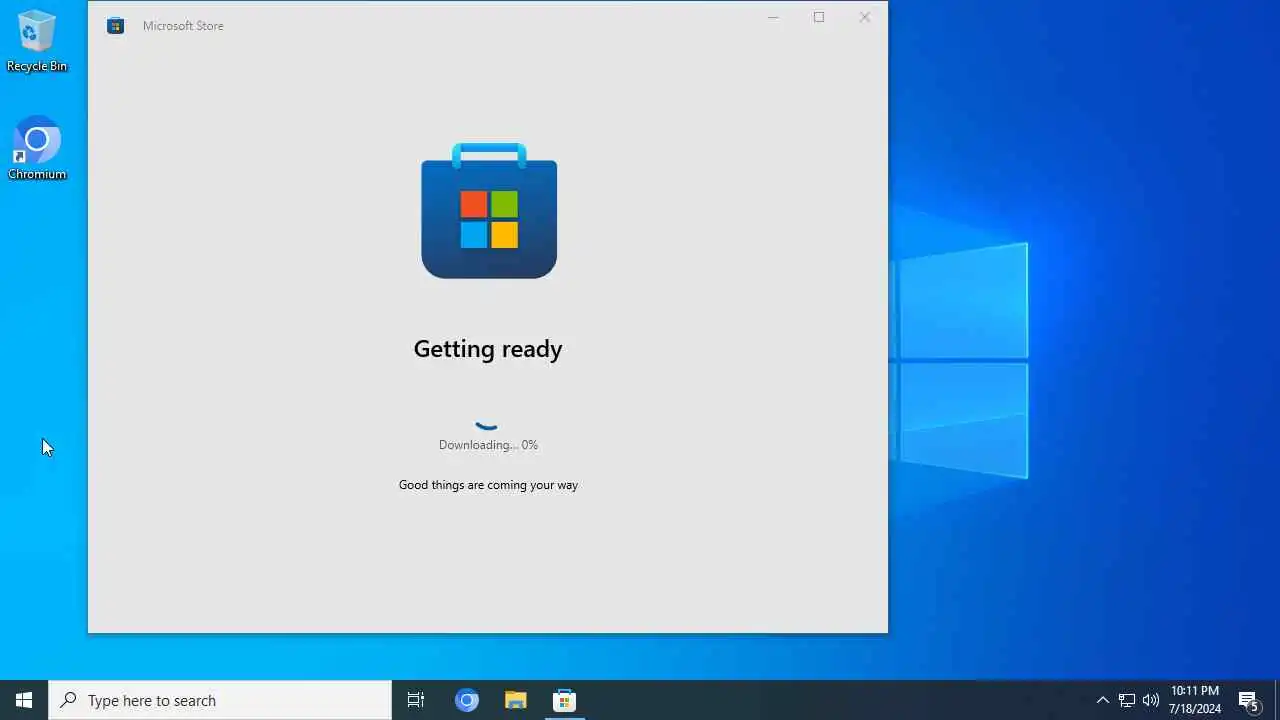This screenshot has height=720, width=1280.
Task: Show hidden system tray icons
Action: tap(1102, 700)
